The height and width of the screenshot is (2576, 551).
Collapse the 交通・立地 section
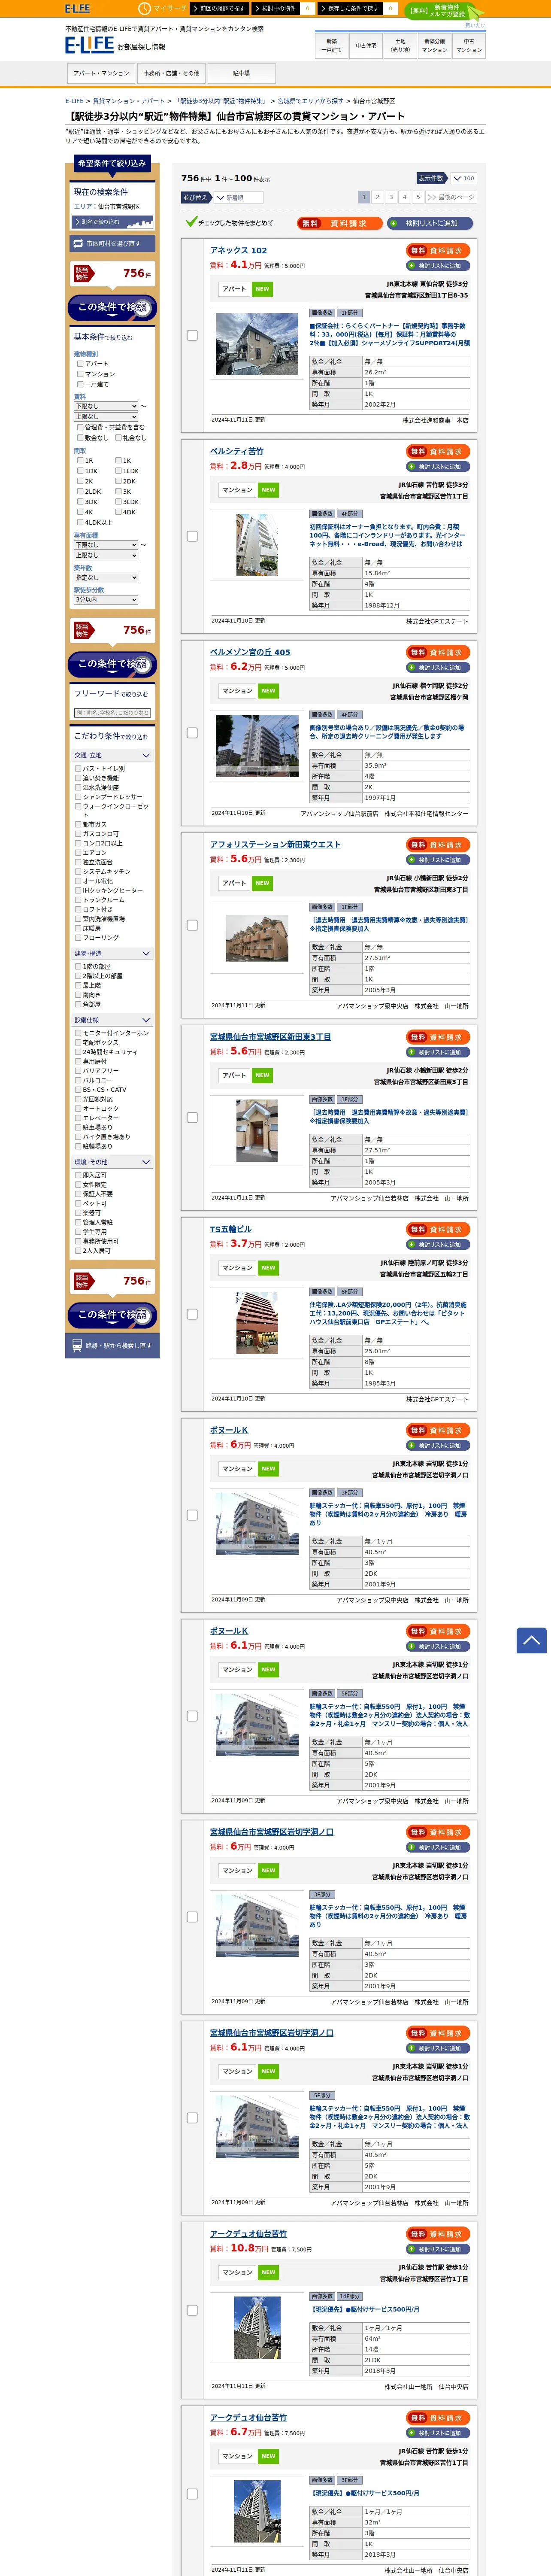pos(112,756)
